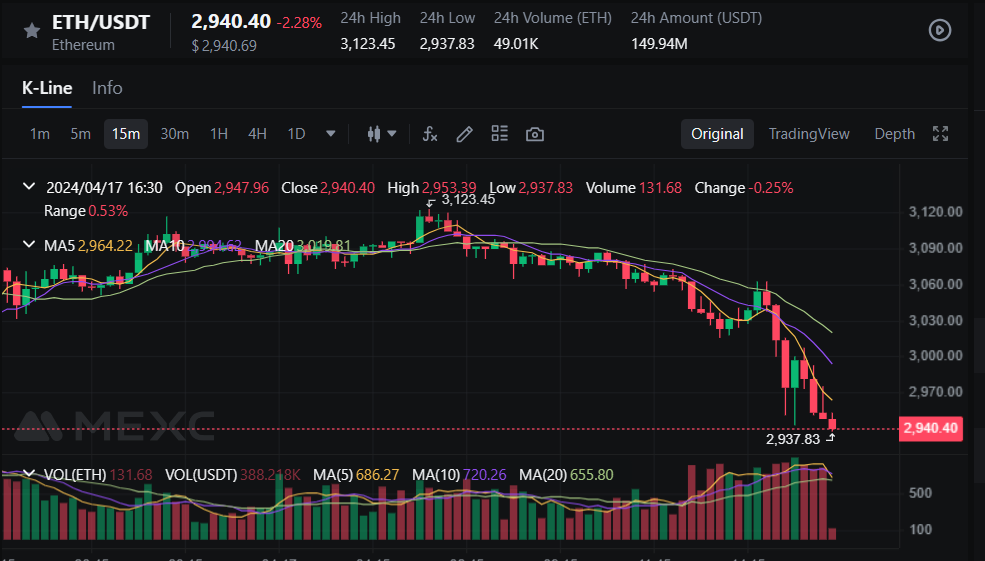Select the 1D timeframe

(296, 134)
